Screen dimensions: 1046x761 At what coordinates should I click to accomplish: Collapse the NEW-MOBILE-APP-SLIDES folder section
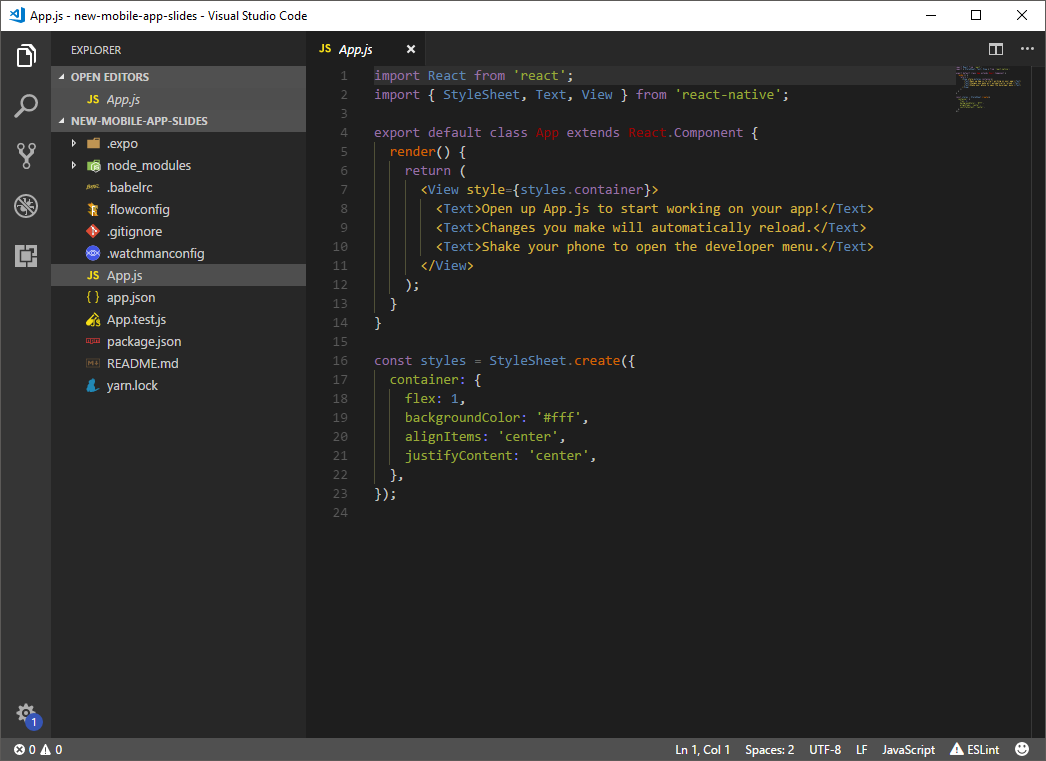[x=179, y=121]
